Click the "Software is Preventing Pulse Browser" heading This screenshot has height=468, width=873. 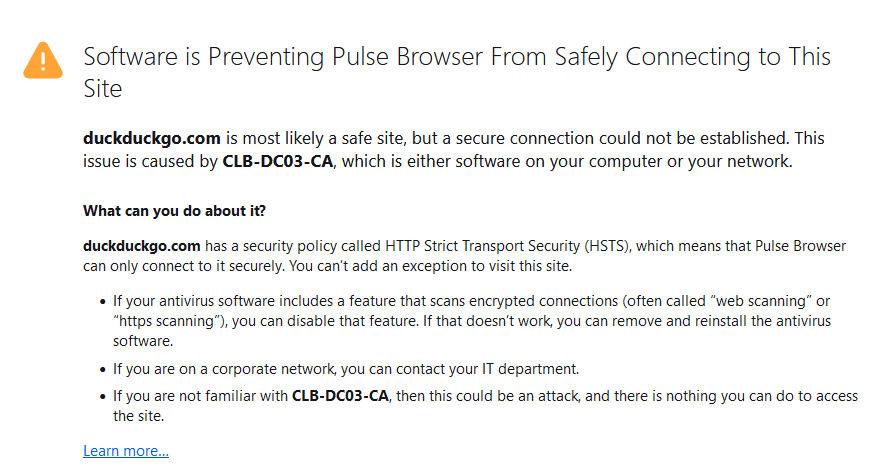457,72
